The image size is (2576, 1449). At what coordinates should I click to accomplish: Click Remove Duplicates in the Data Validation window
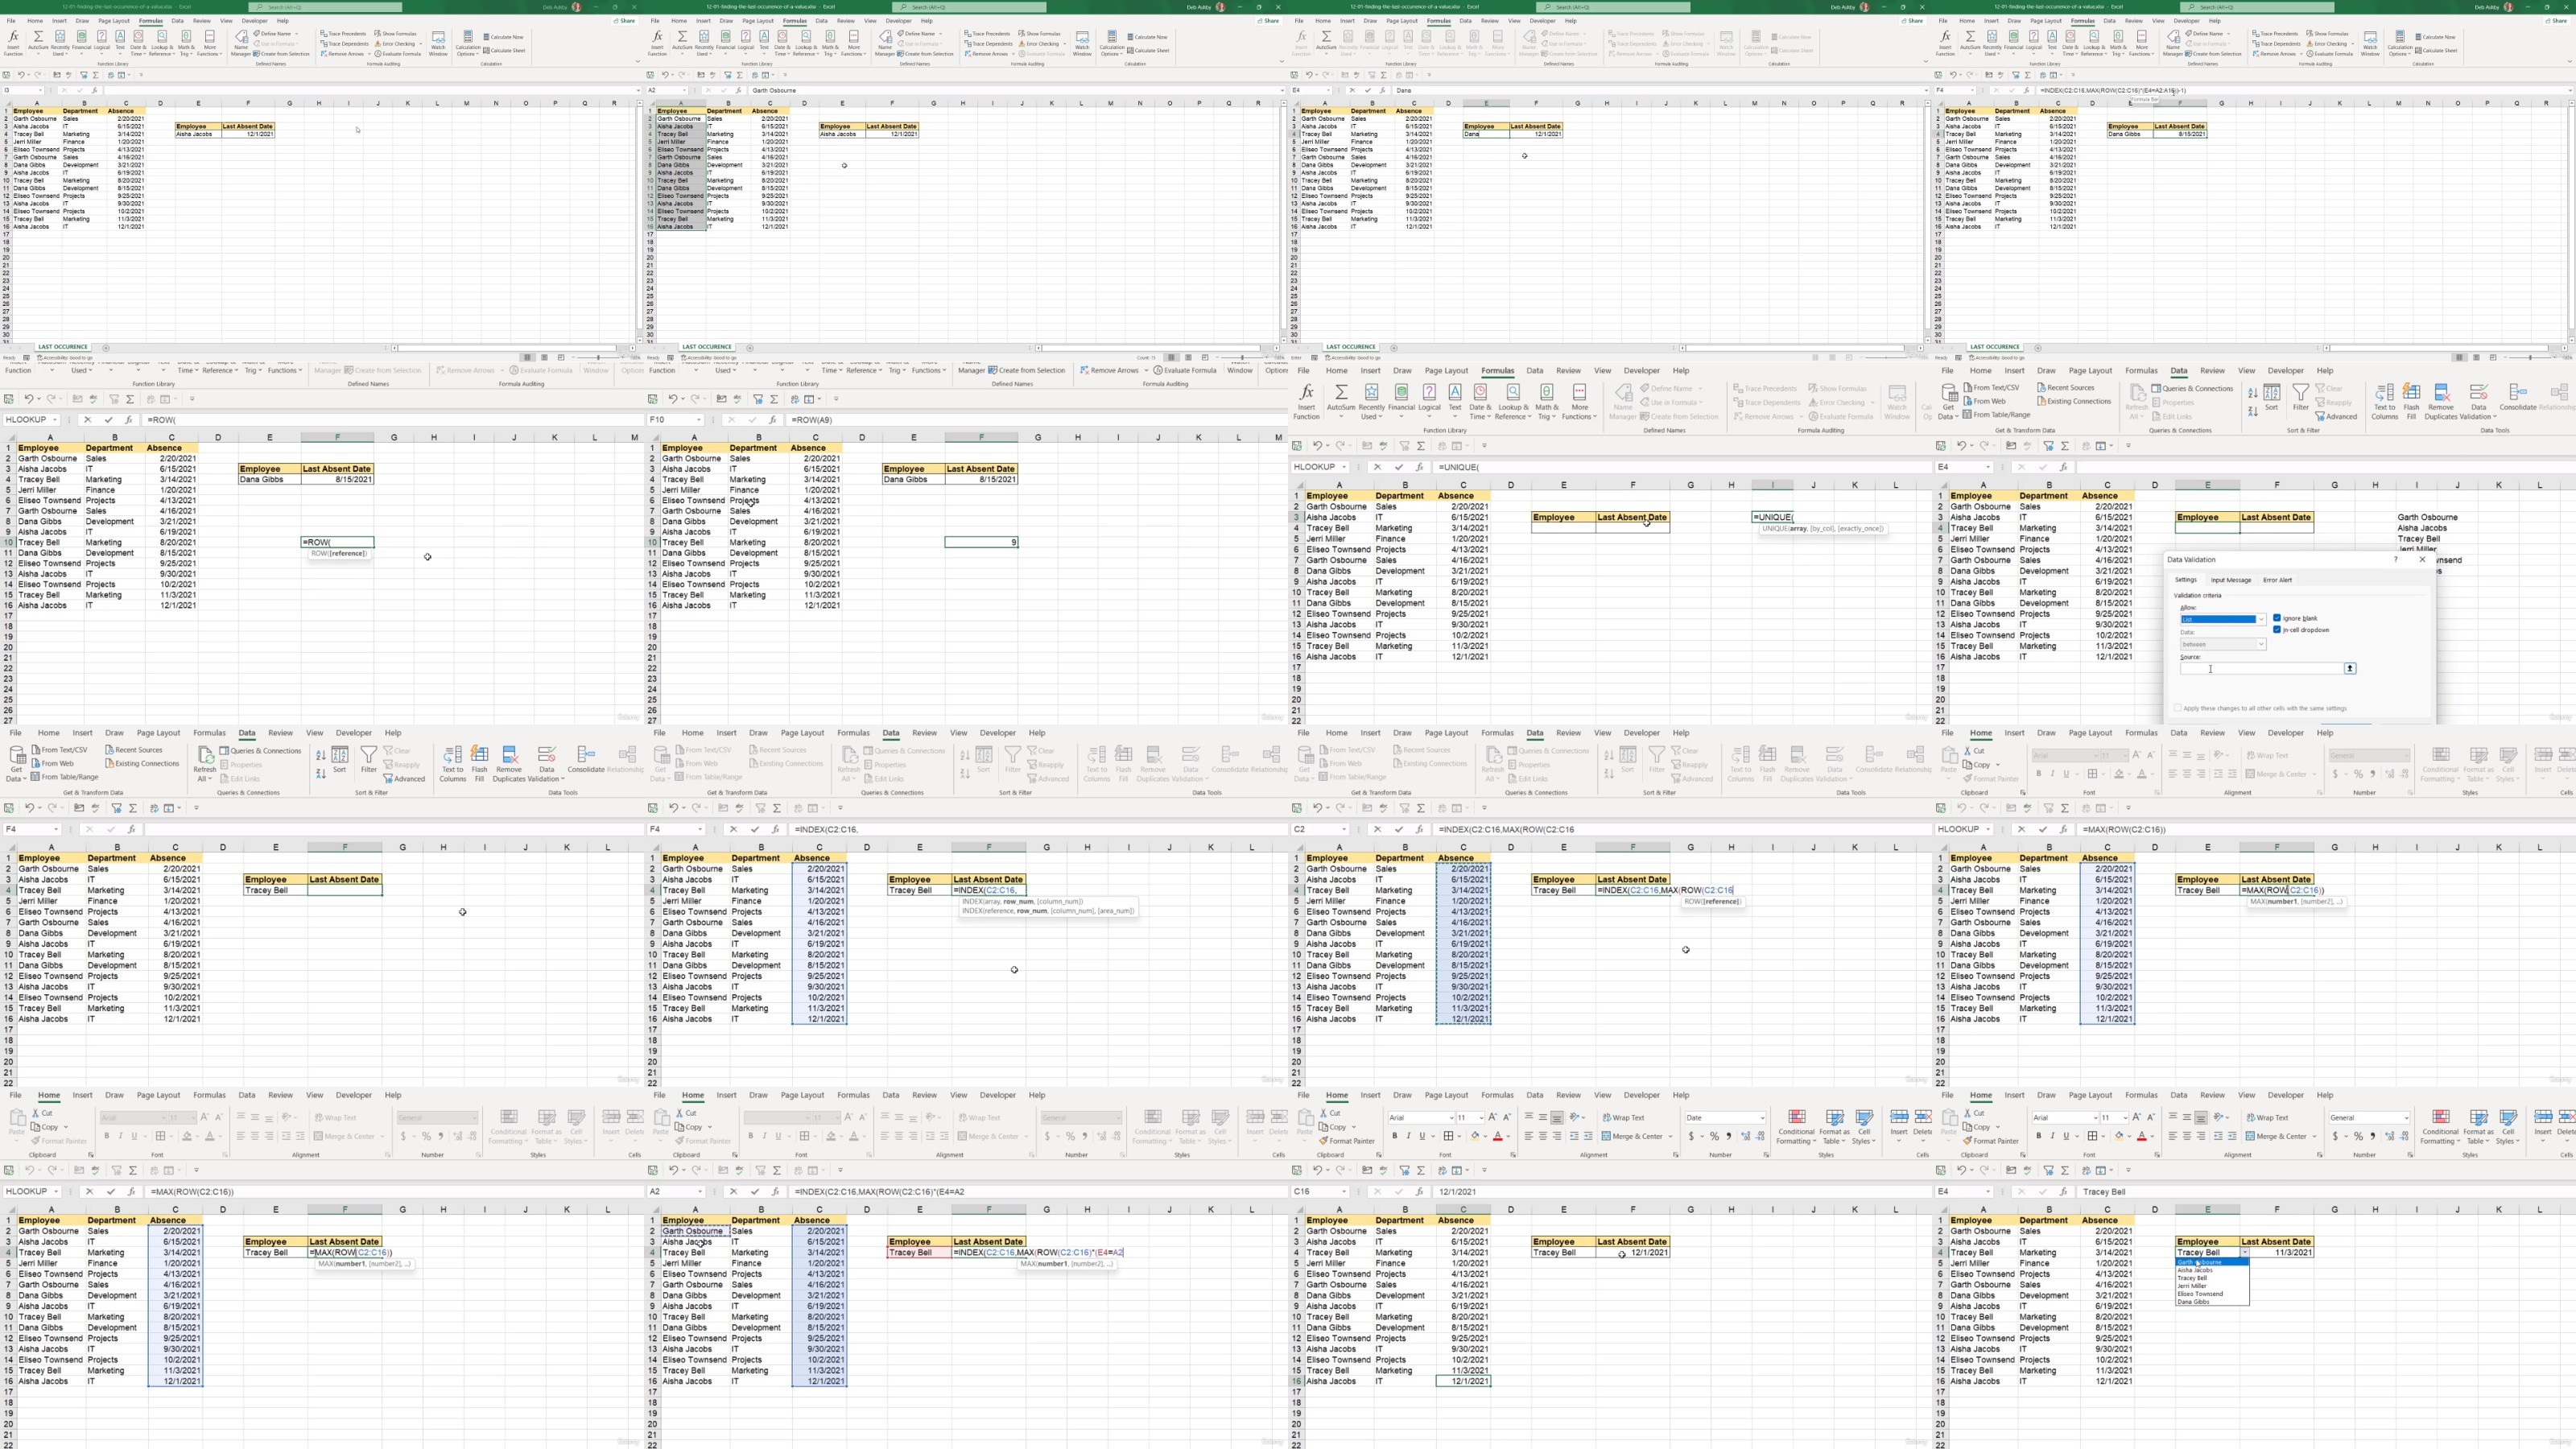[2441, 401]
